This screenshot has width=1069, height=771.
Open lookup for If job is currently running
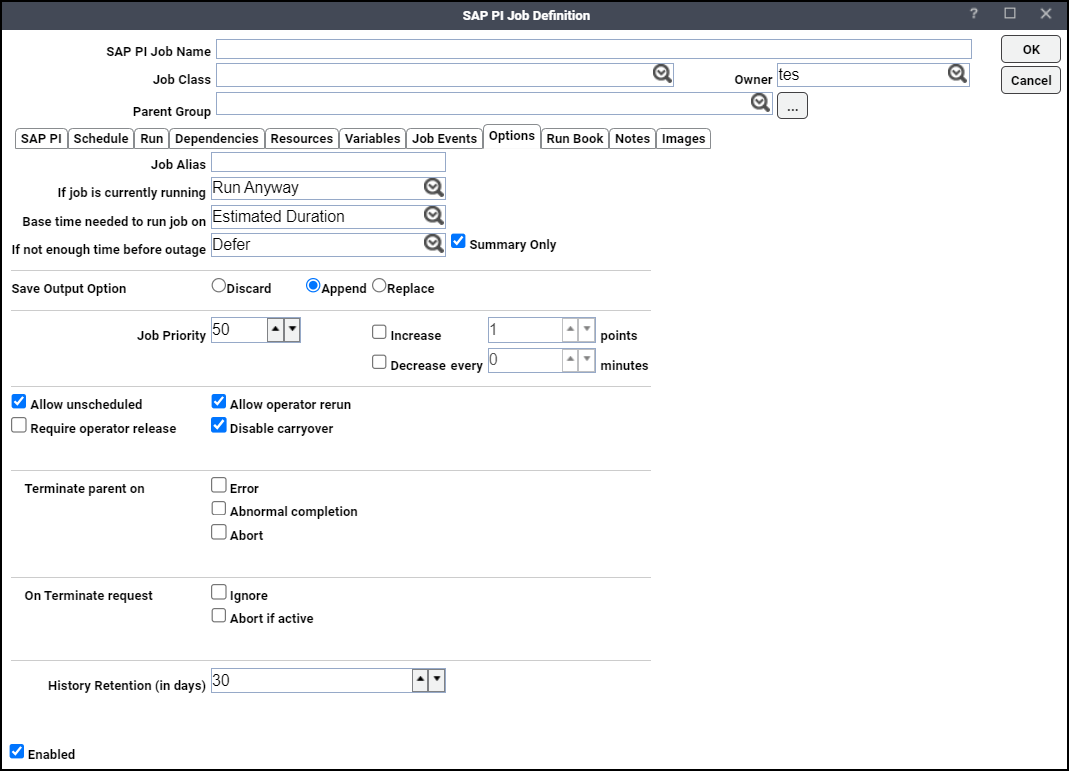click(x=434, y=187)
